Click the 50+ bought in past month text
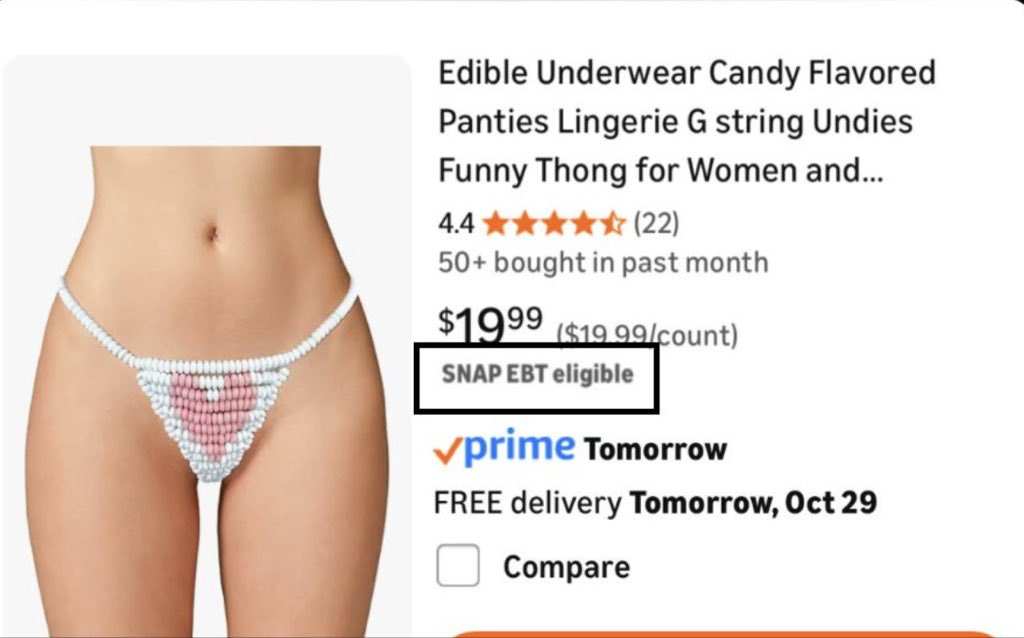The image size is (1024, 638). (603, 263)
